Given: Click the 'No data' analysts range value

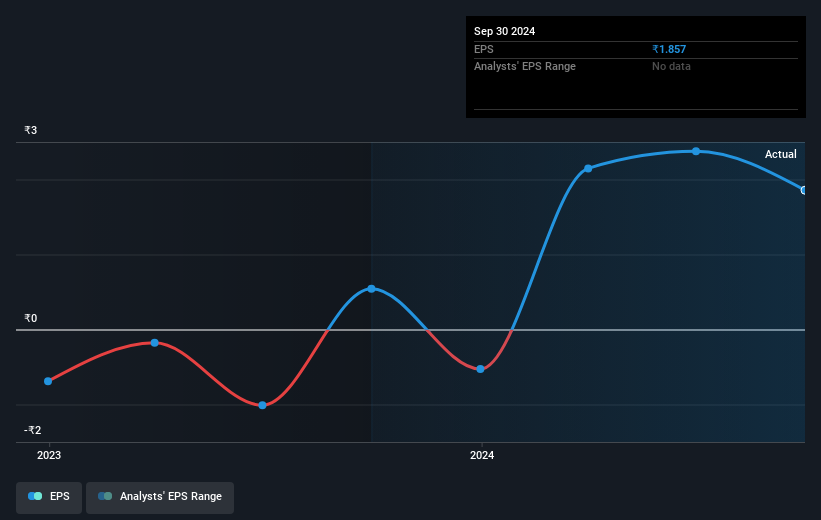Looking at the screenshot, I should coord(671,67).
